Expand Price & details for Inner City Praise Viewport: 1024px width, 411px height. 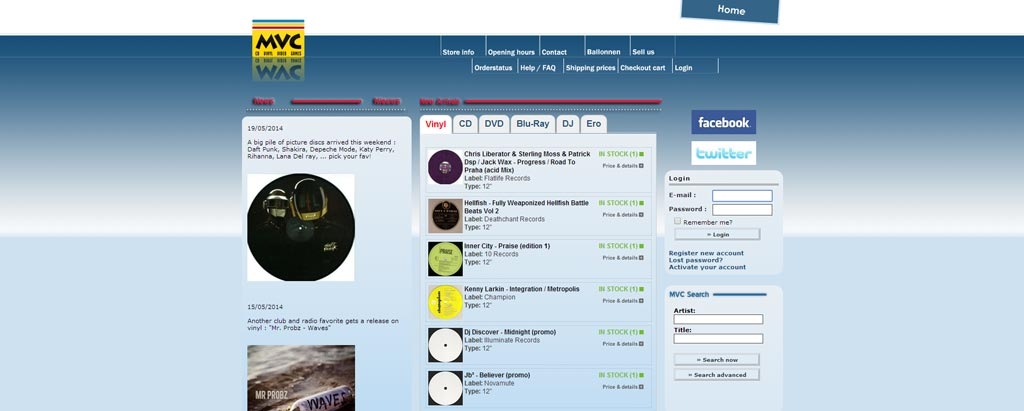623,257
